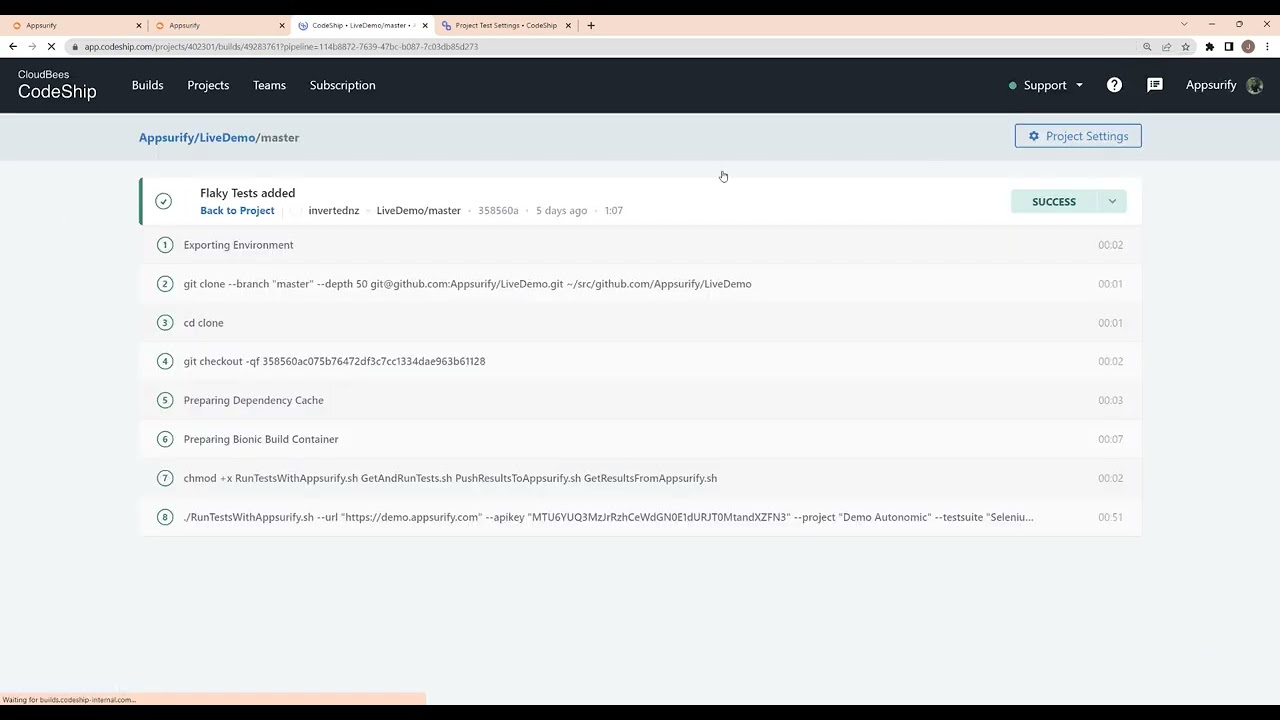
Task: Open the help question mark icon
Action: [1114, 85]
